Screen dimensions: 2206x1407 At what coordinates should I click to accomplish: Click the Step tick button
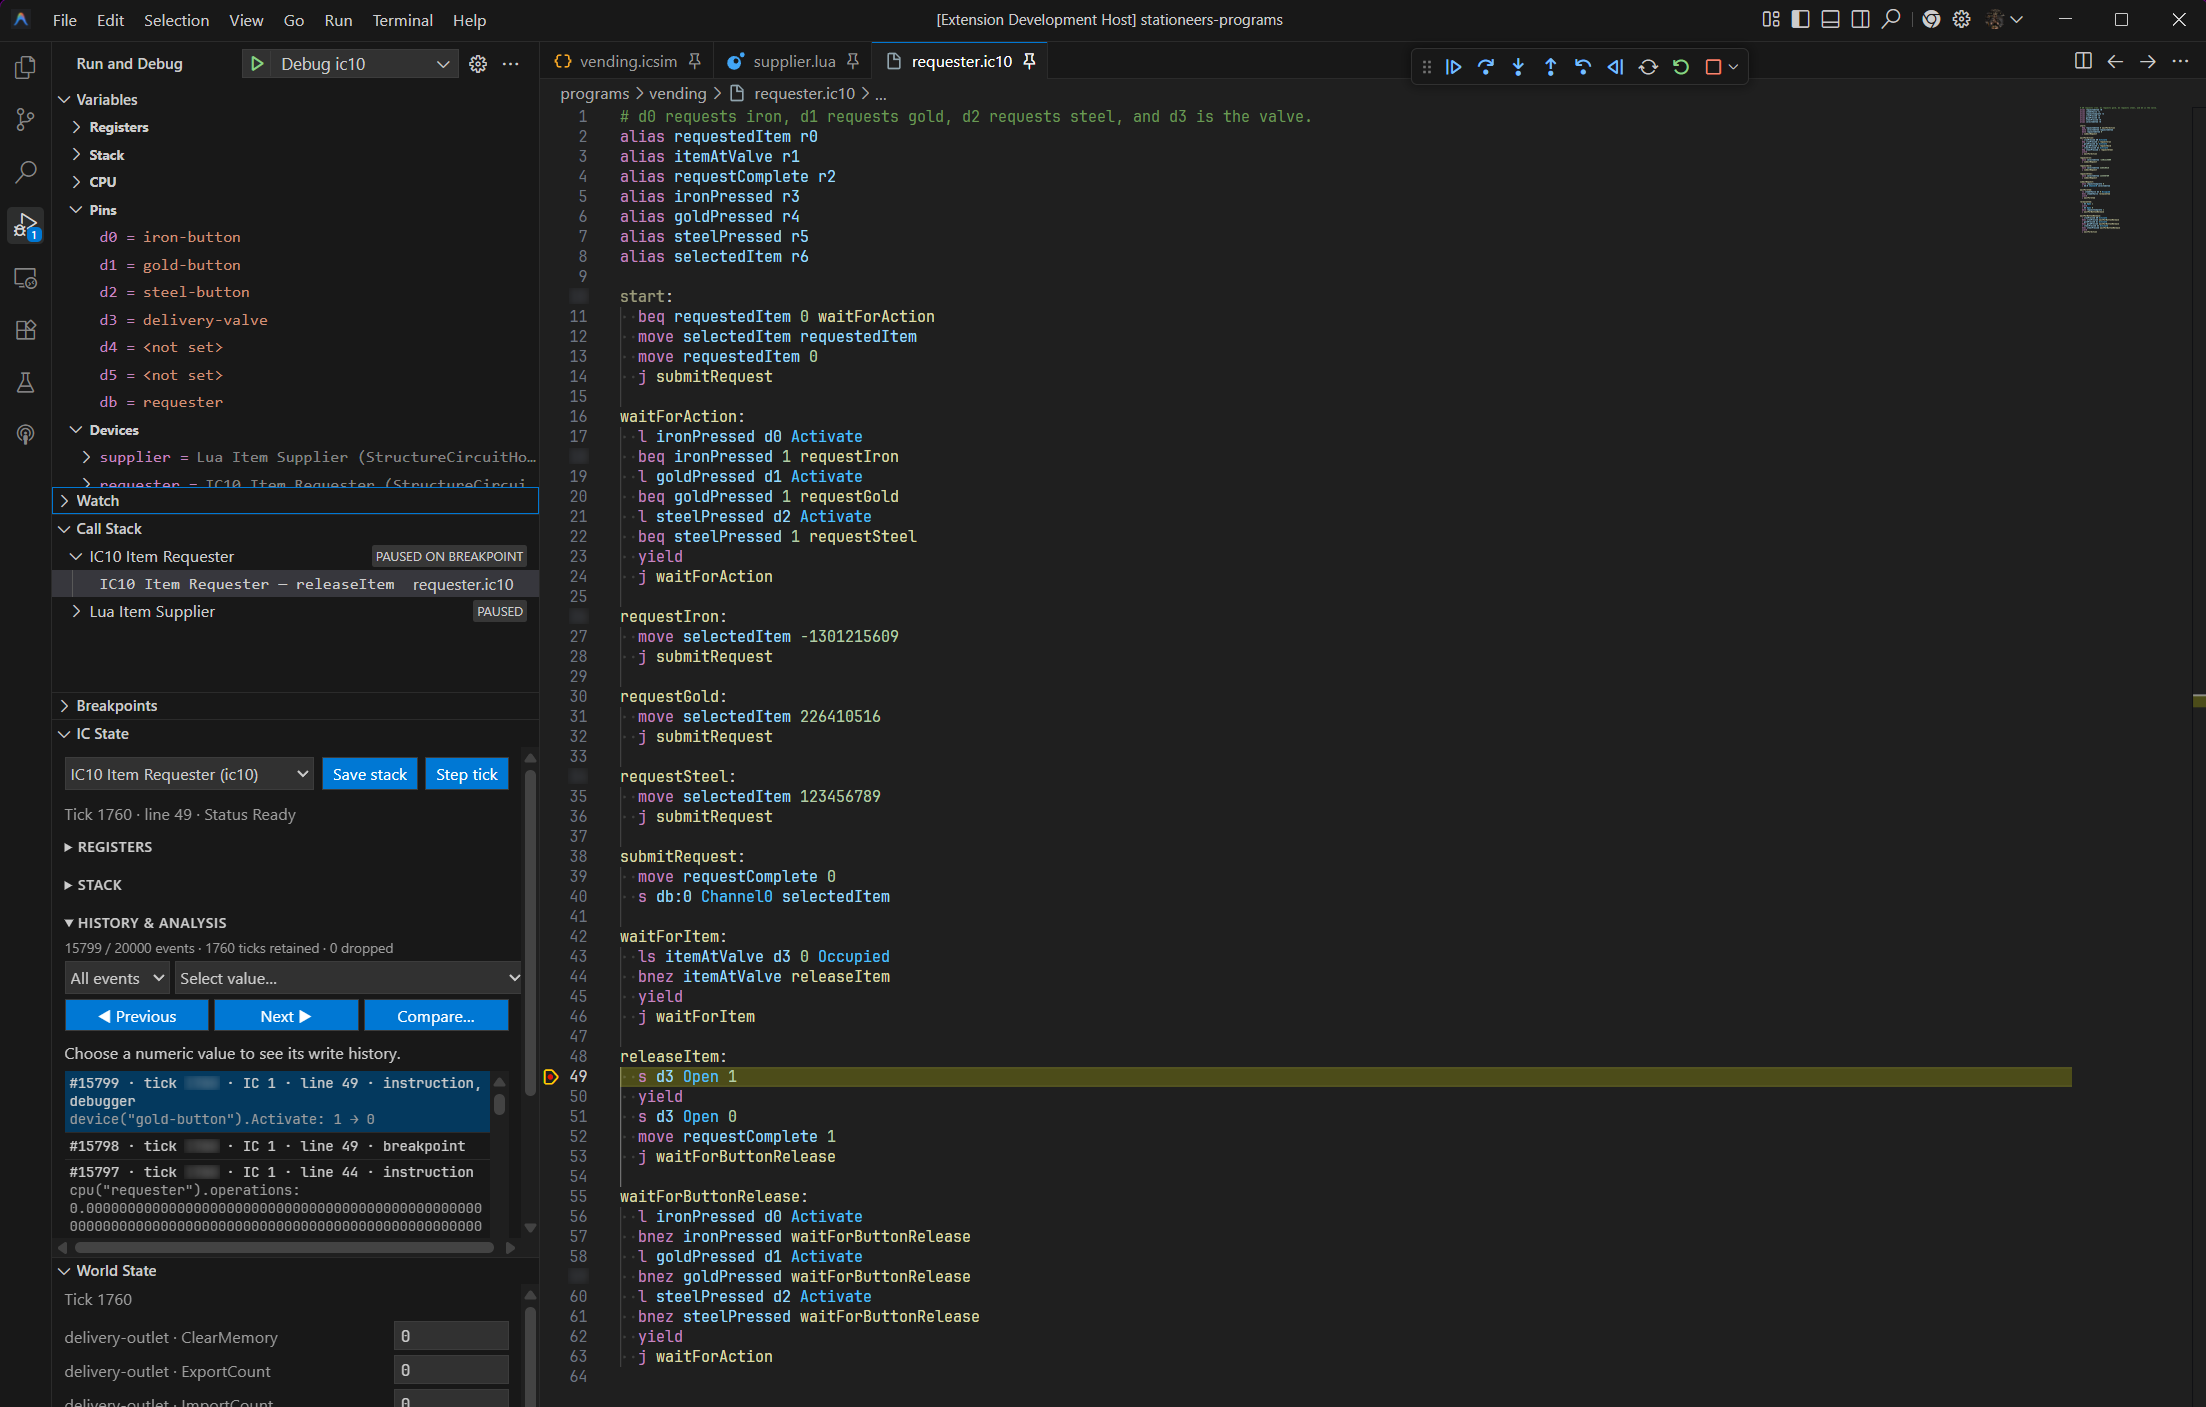coord(467,775)
